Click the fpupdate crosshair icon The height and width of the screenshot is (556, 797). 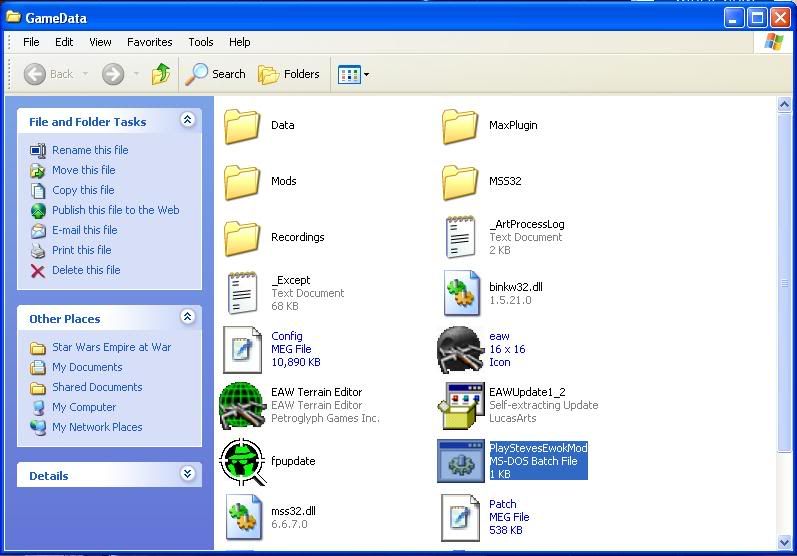242,461
